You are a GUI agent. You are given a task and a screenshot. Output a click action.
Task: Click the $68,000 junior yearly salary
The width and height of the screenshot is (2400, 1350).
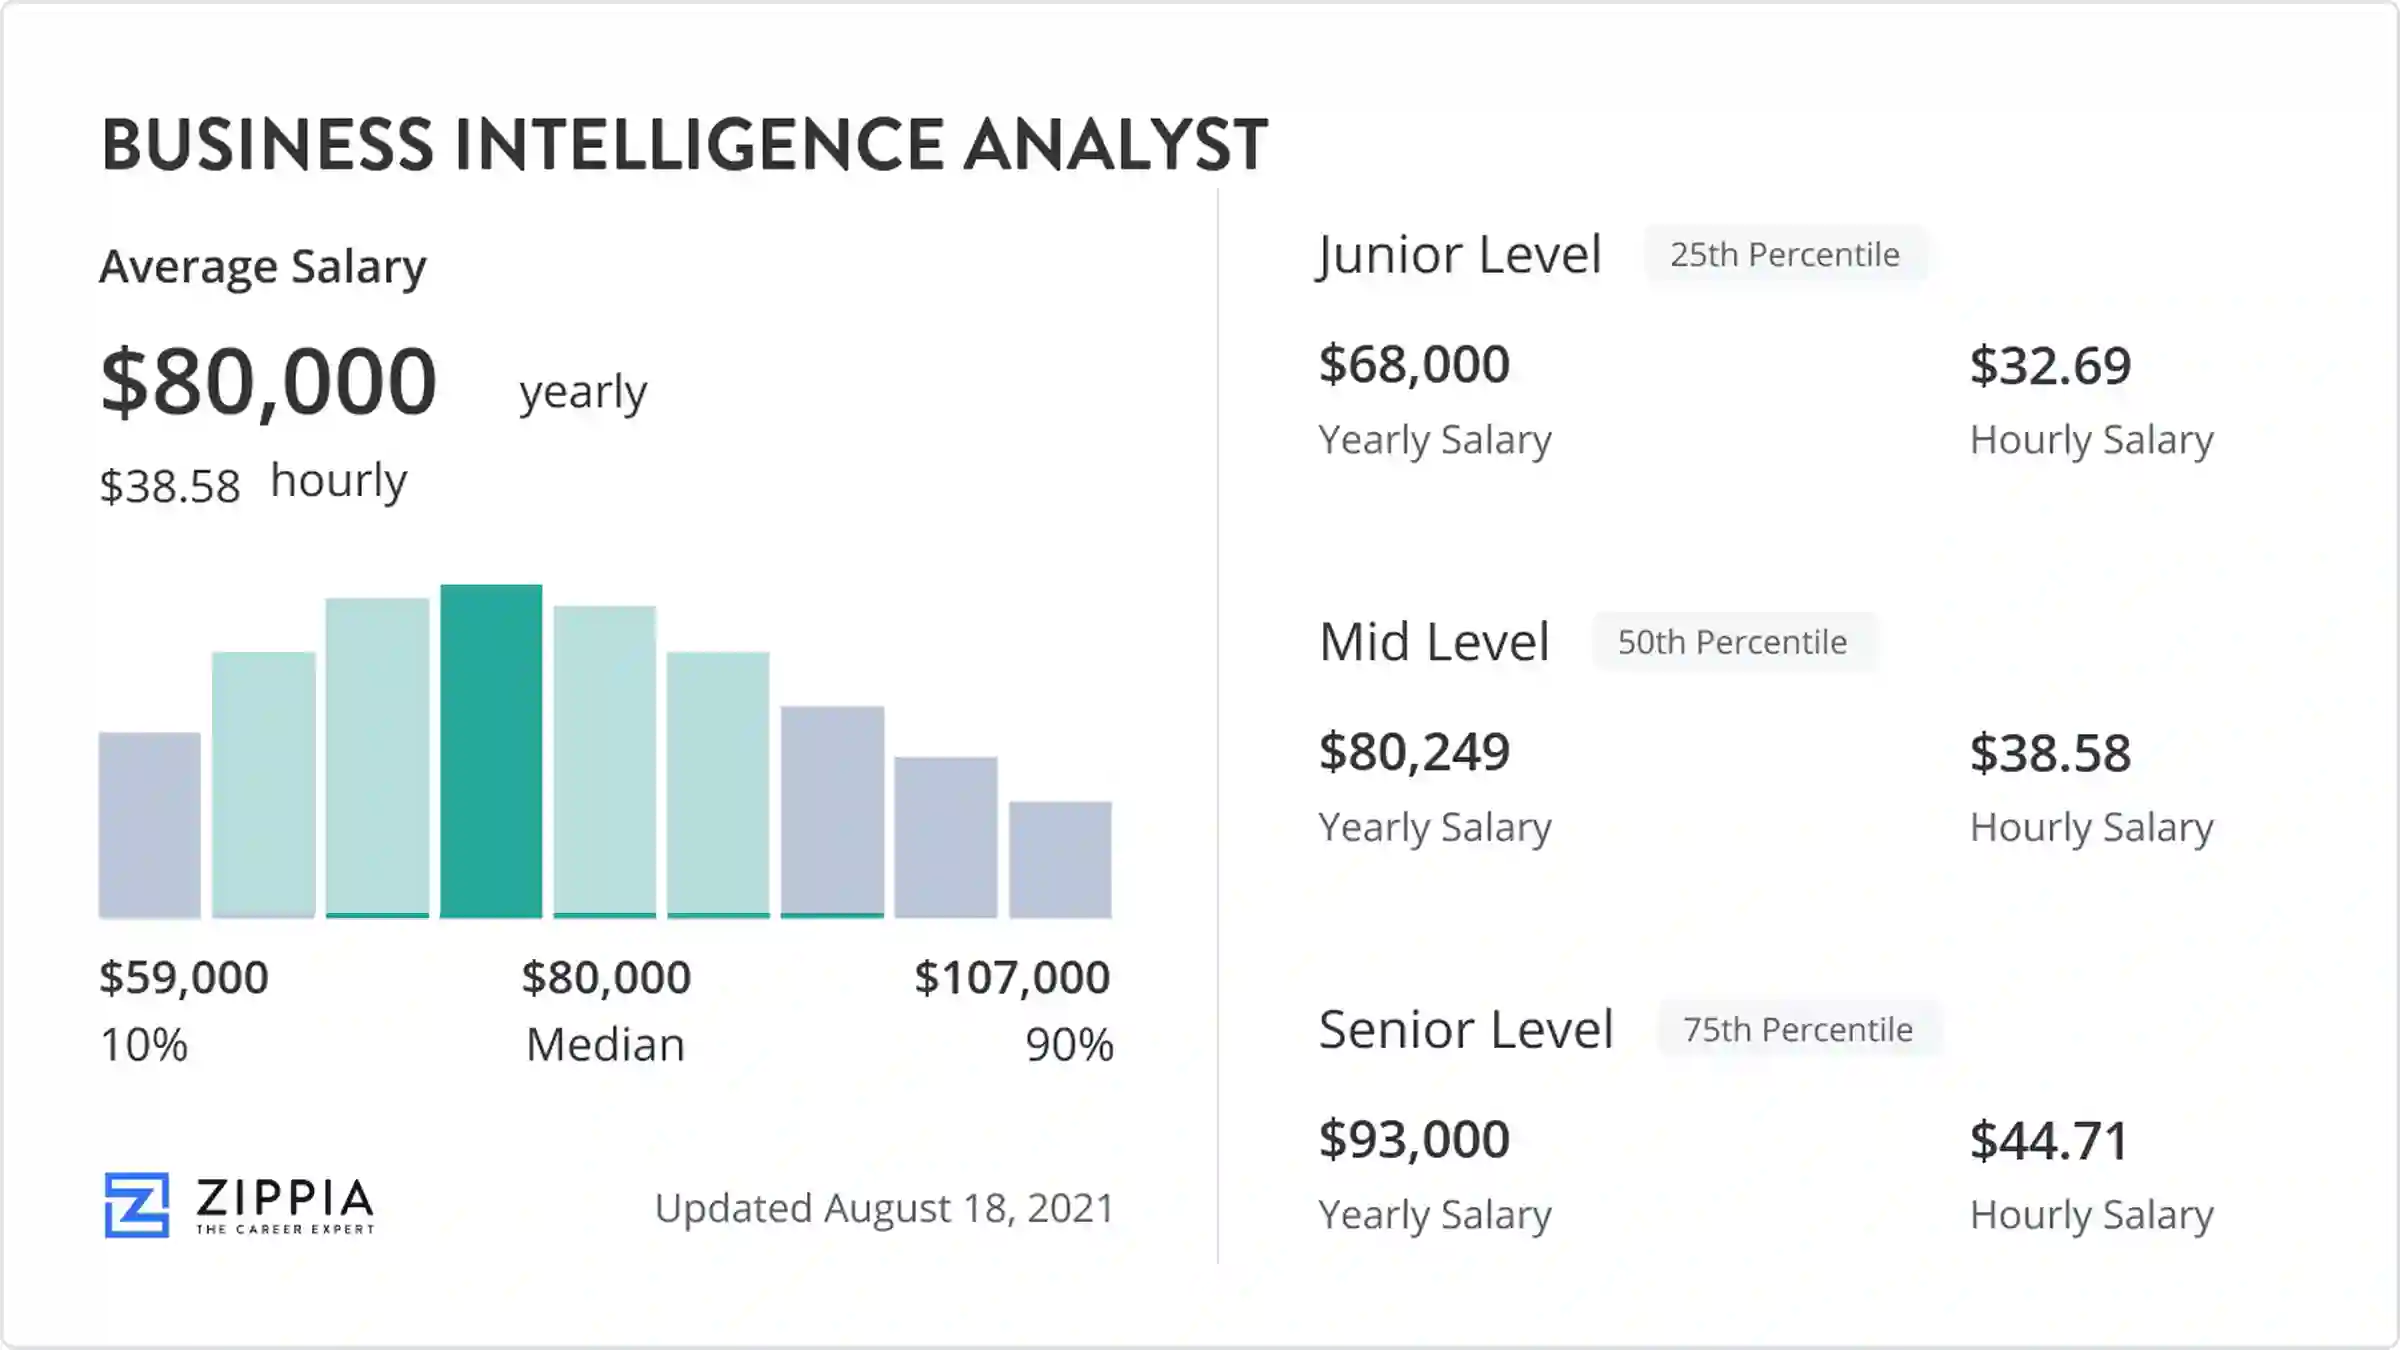1414,364
